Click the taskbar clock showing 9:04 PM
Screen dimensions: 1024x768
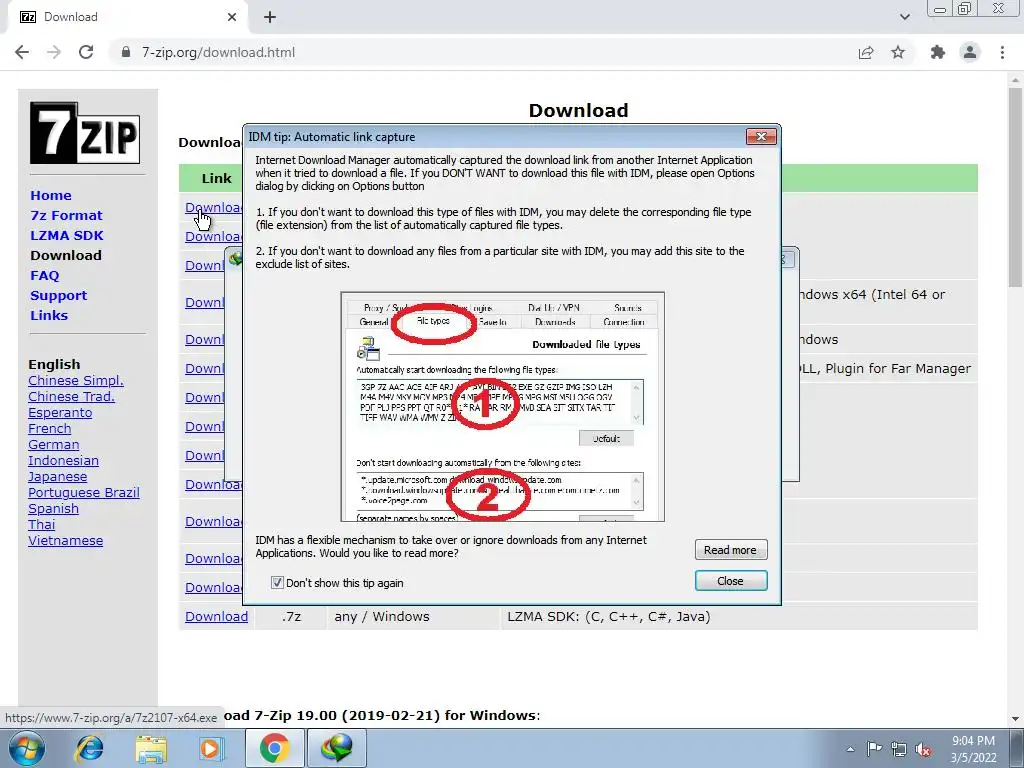[x=974, y=741]
